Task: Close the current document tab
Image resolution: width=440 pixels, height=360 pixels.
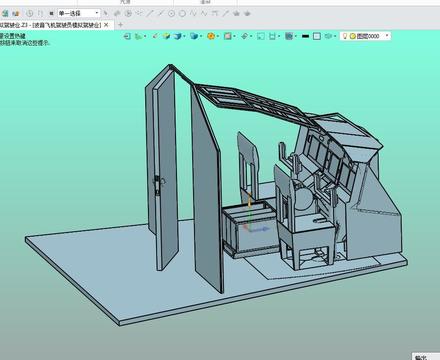Action: (x=106, y=25)
